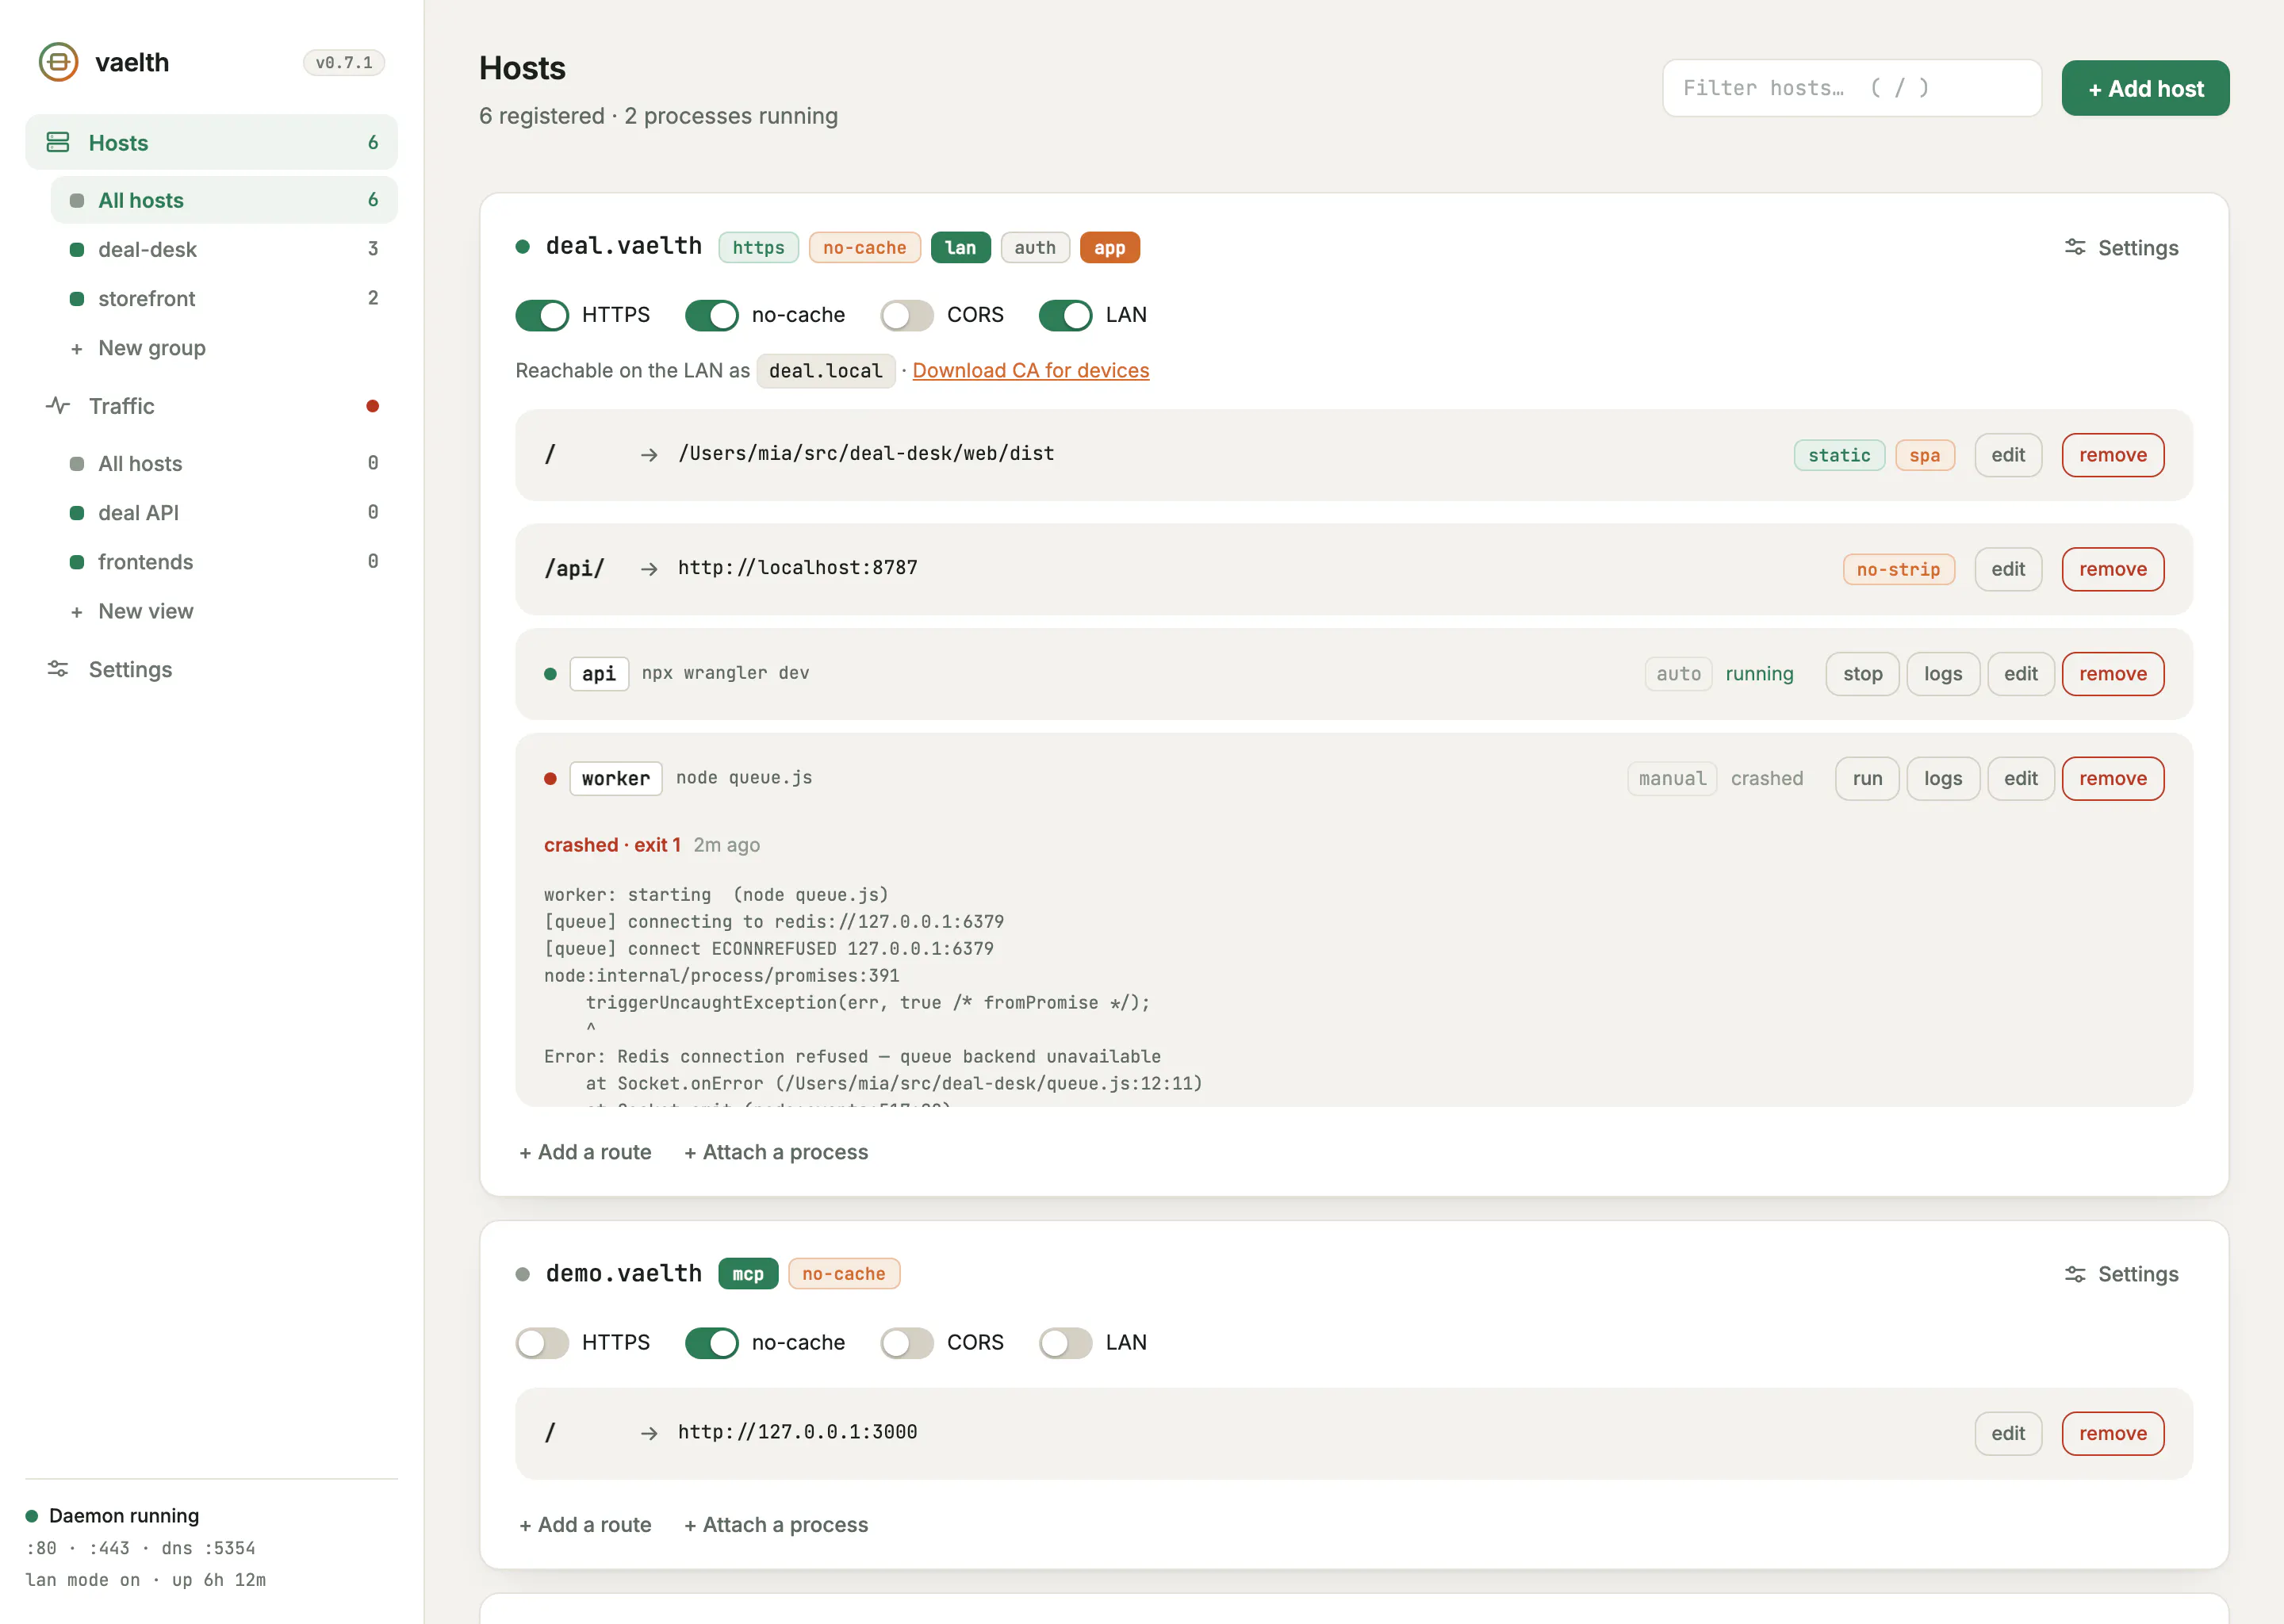Turn off LAN toggle on deal.vaelth
The height and width of the screenshot is (1624, 2284).
pos(1066,315)
